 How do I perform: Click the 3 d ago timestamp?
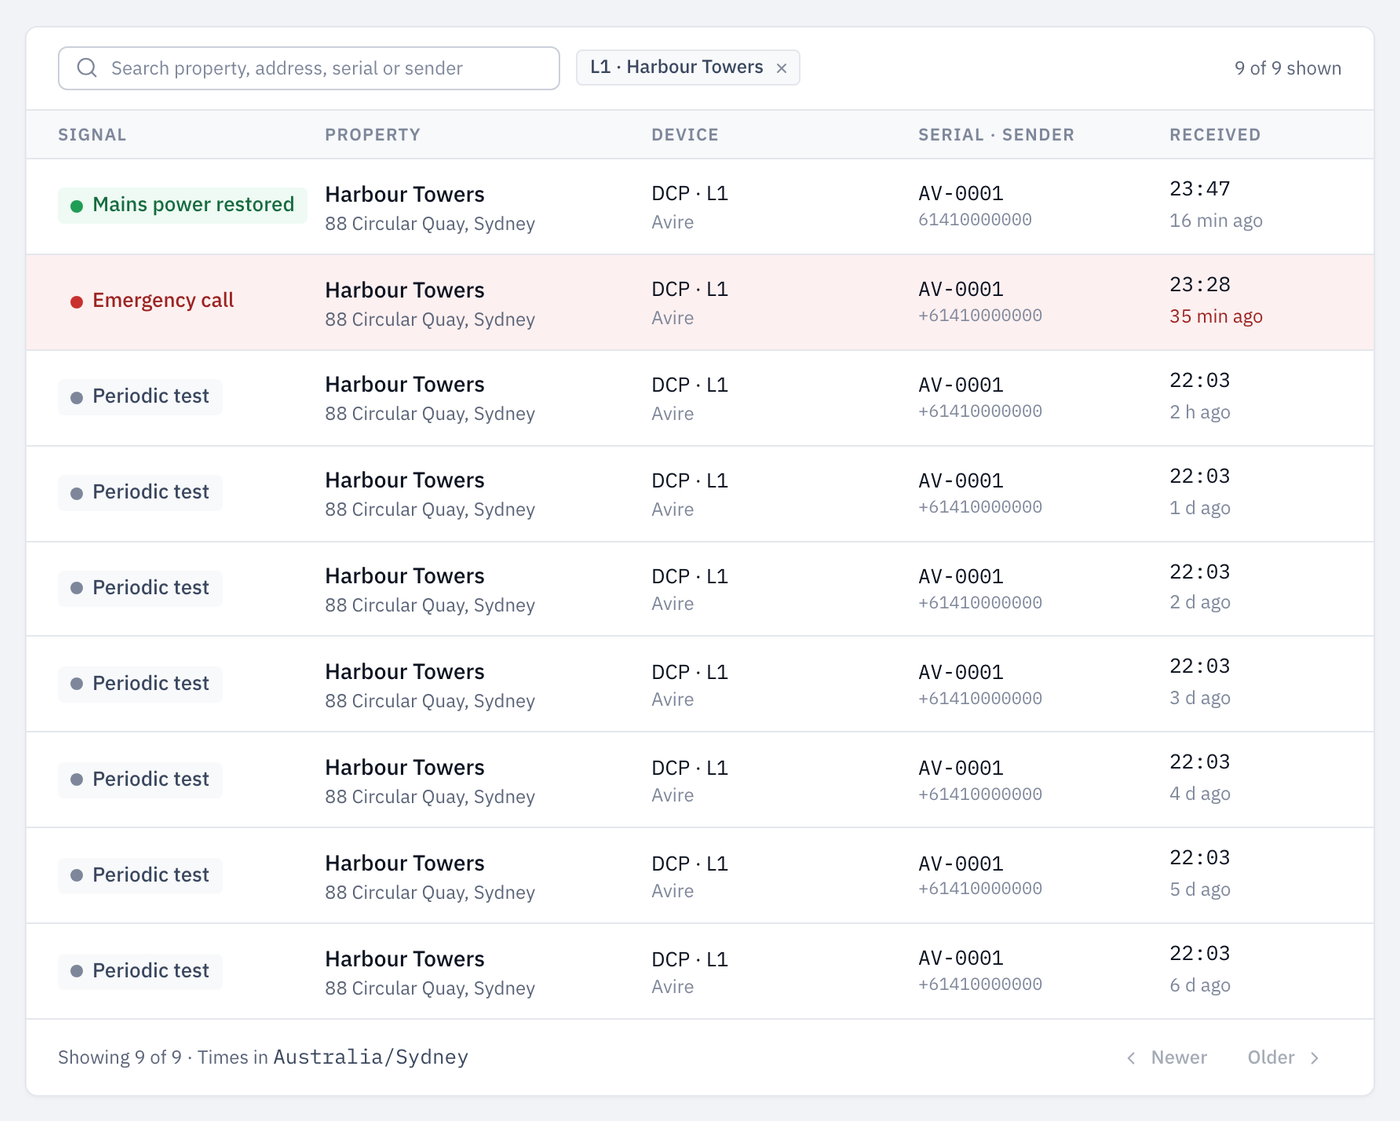point(1200,698)
